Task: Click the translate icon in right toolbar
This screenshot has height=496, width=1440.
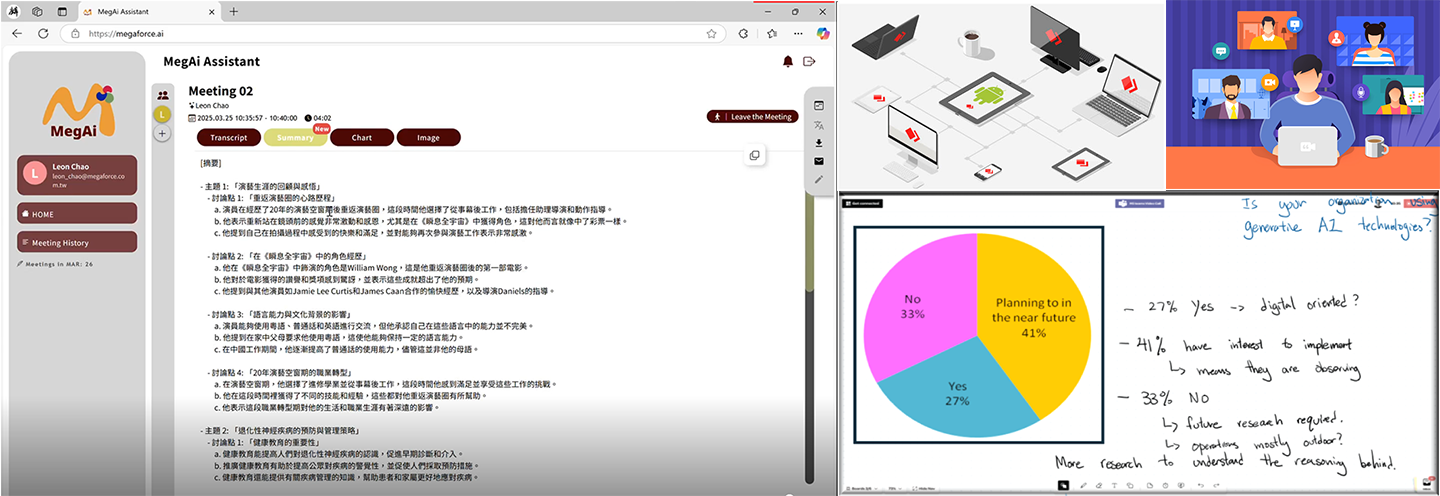Action: (x=819, y=125)
